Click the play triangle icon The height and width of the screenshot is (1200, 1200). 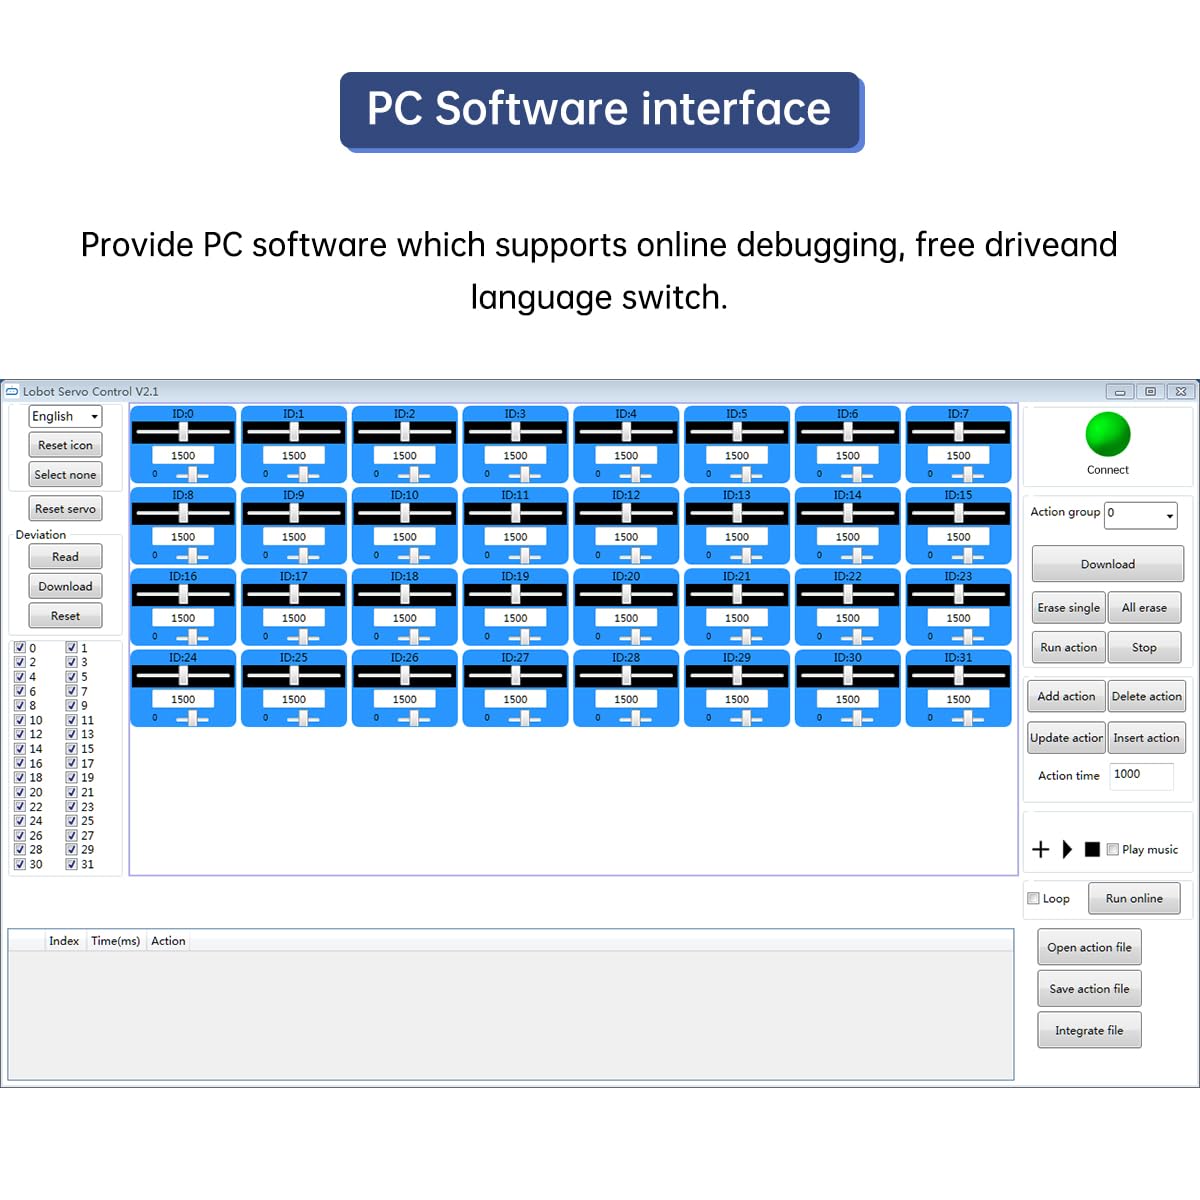point(1067,849)
